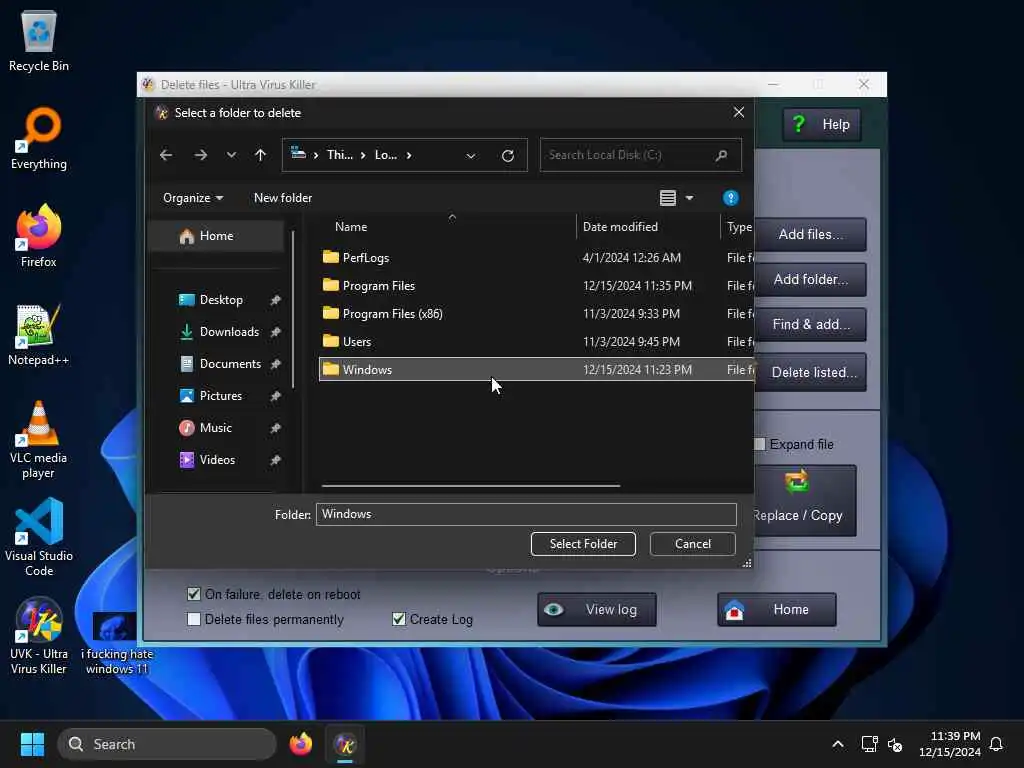Select the Windows folder row
1024x768 pixels.
(536, 370)
